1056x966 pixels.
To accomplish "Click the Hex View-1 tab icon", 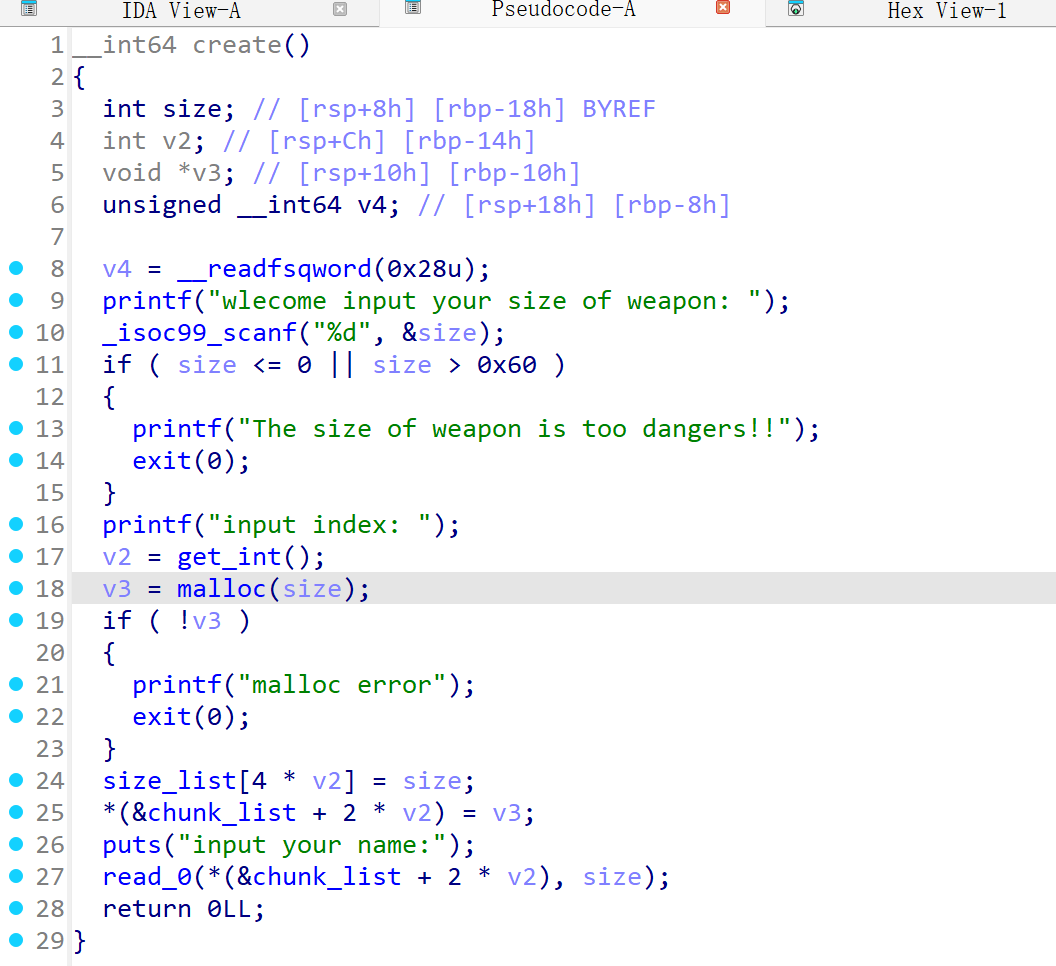I will 796,10.
